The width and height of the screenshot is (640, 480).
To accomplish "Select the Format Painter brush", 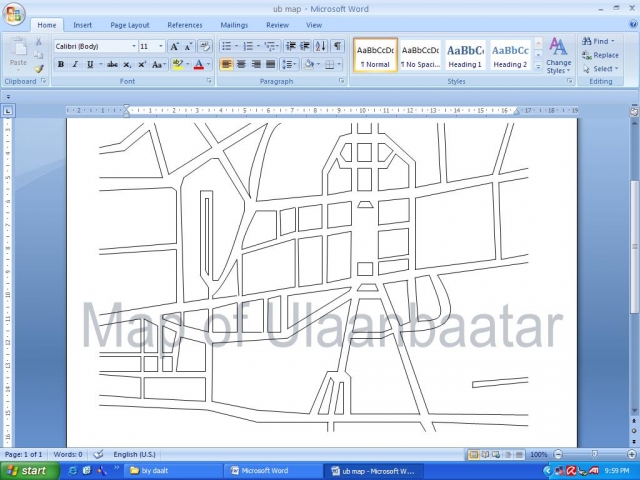I will pyautogui.click(x=38, y=69).
